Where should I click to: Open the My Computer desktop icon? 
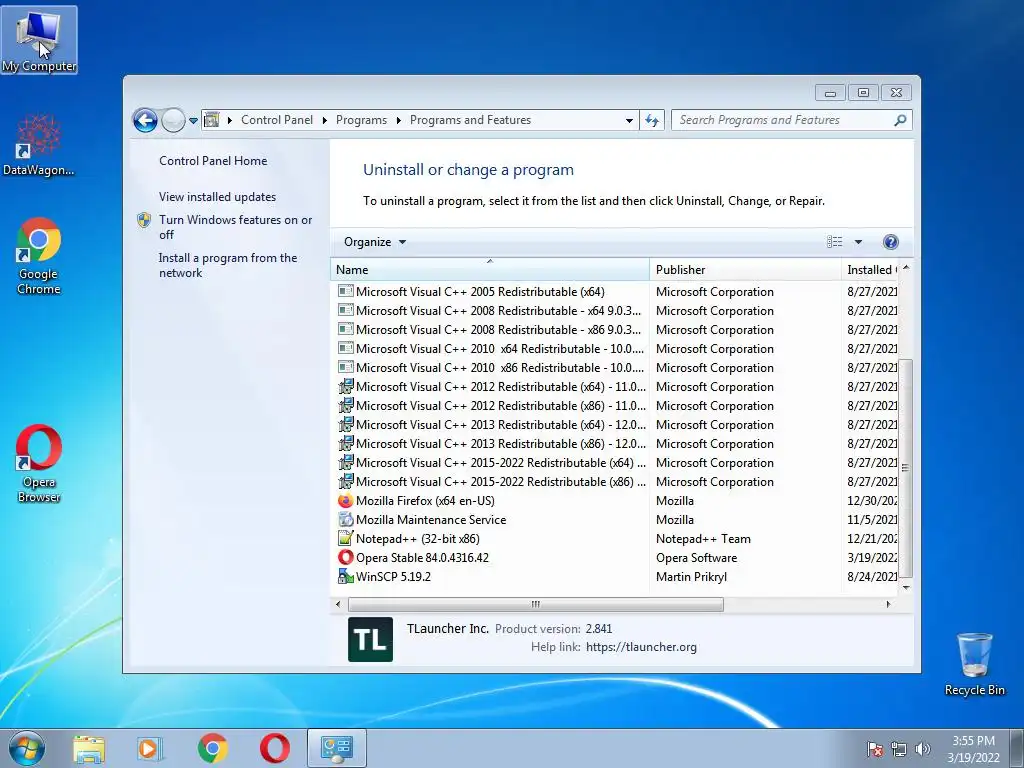point(39,39)
